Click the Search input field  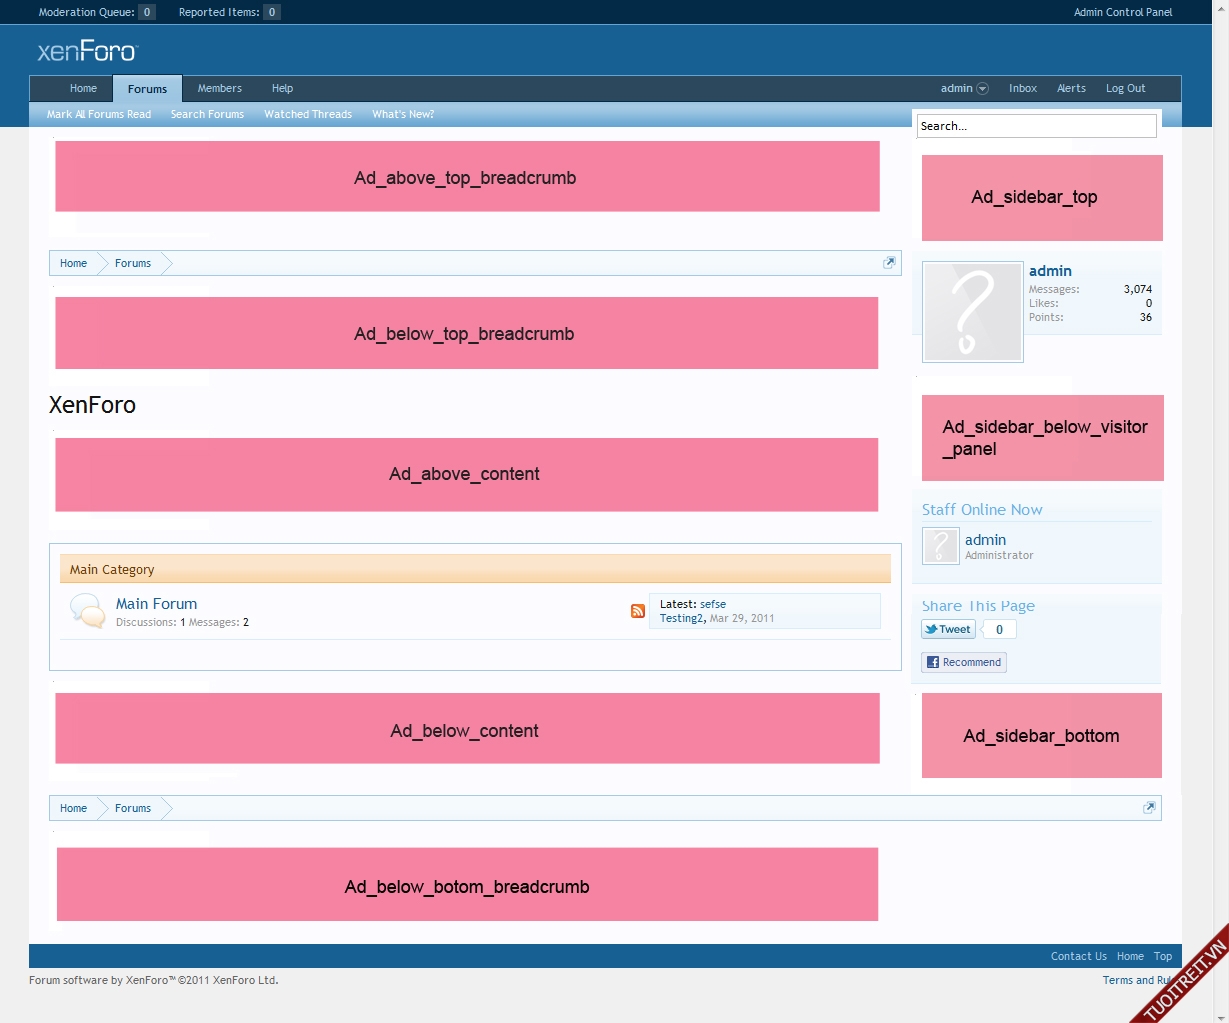pyautogui.click(x=1036, y=126)
